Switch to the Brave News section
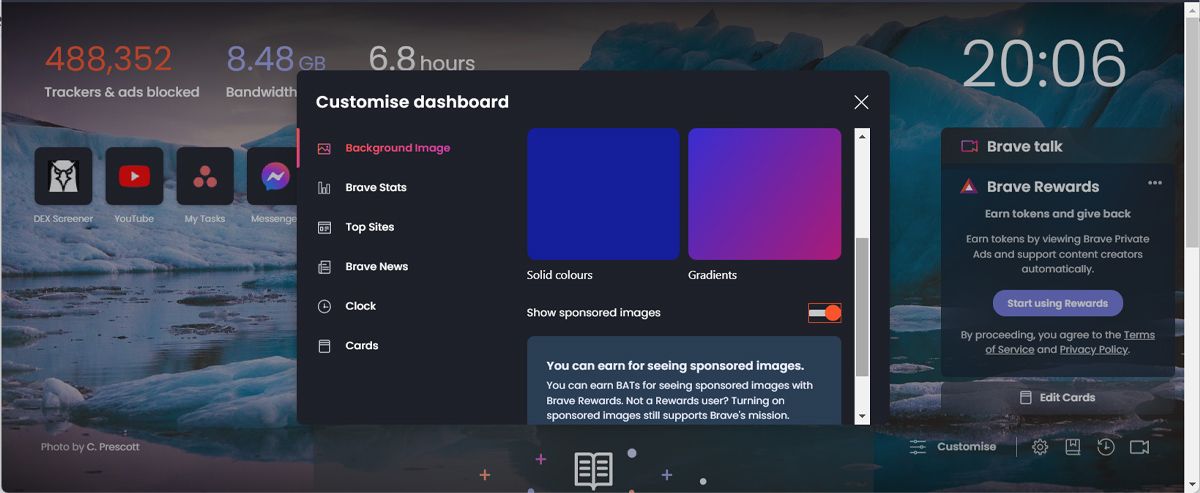 [x=376, y=267]
